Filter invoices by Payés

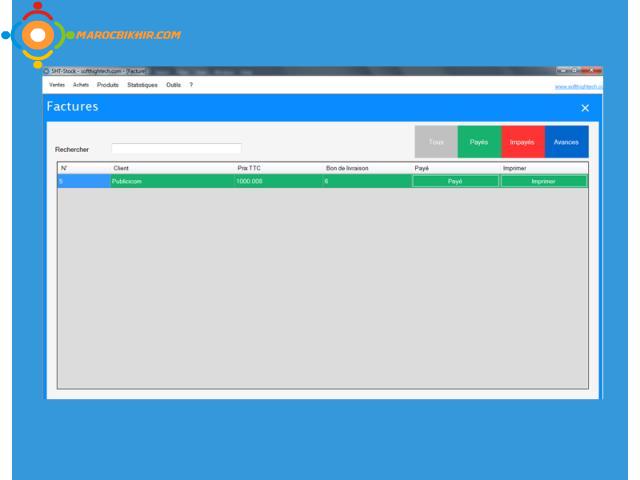pyautogui.click(x=479, y=142)
